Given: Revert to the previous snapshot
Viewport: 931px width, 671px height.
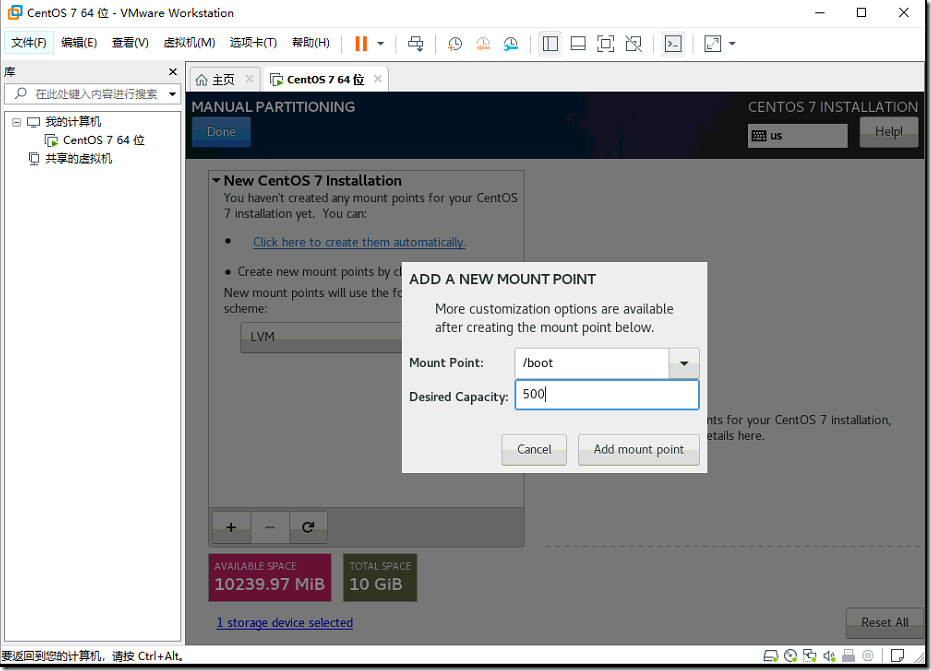Looking at the screenshot, I should click(483, 43).
